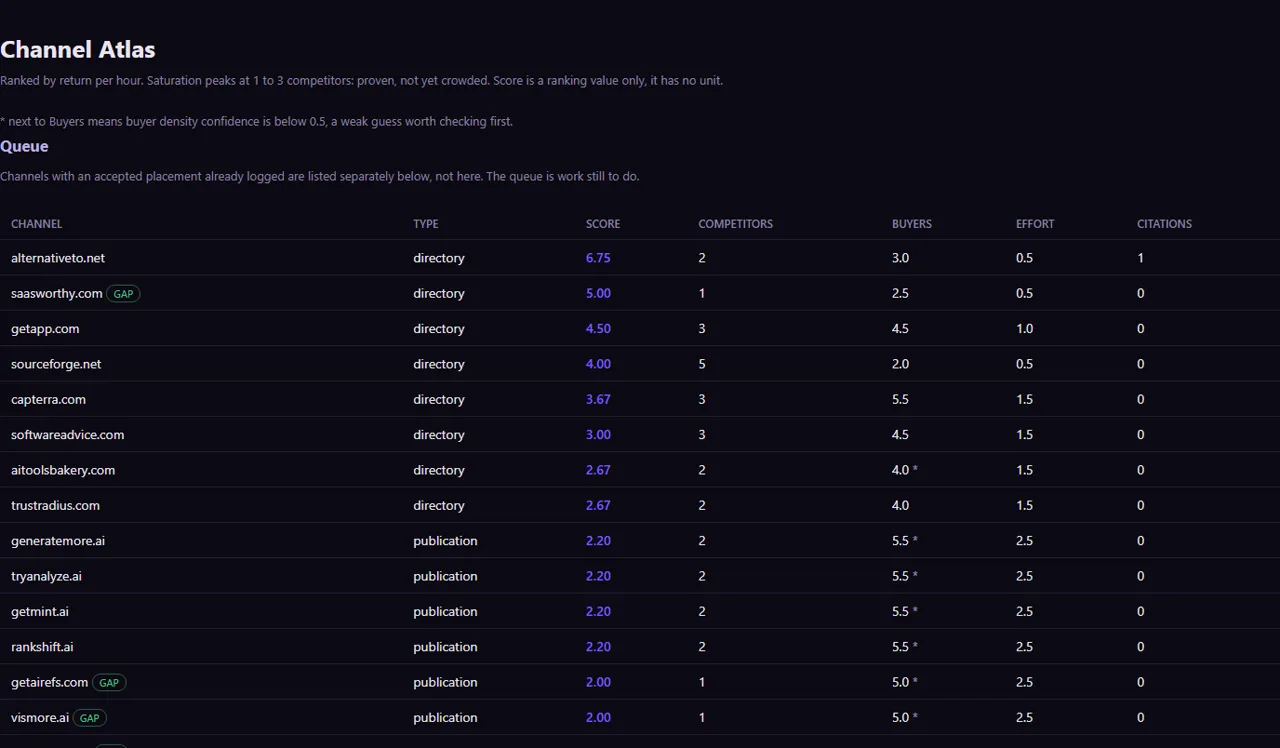Click the 3.67 score for capterra.com
Screen dimensions: 1280x748
(598, 399)
